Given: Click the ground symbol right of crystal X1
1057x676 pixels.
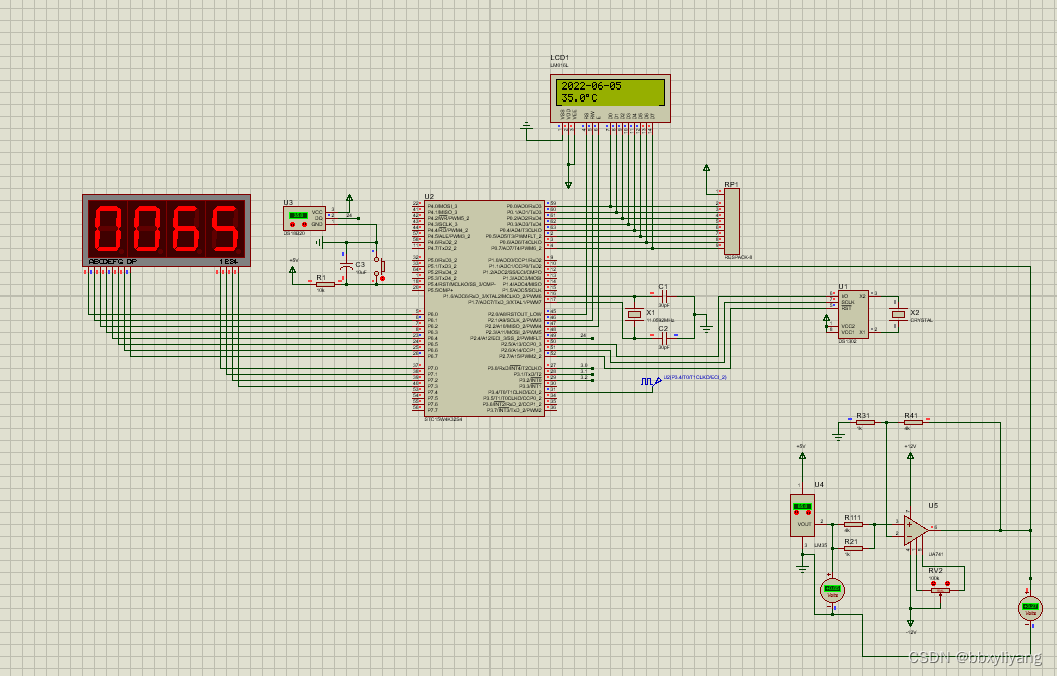Looking at the screenshot, I should (705, 328).
